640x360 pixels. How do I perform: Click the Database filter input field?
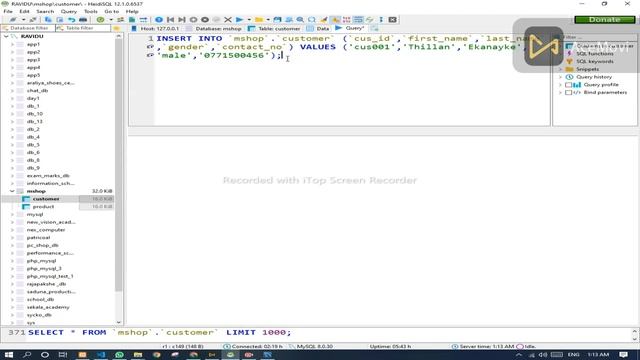click(27, 28)
